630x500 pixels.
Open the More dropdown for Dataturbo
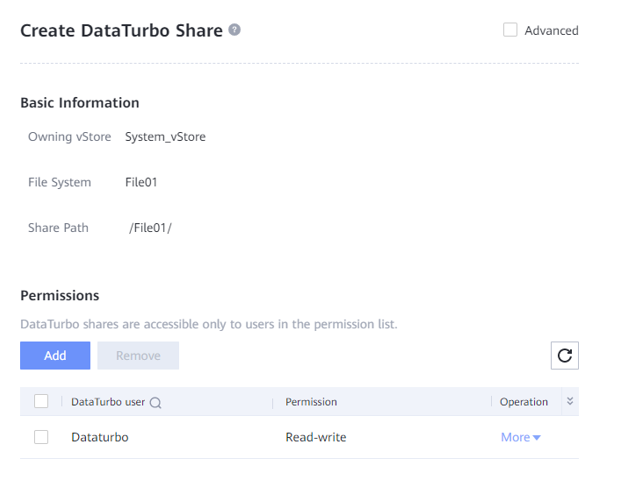520,437
